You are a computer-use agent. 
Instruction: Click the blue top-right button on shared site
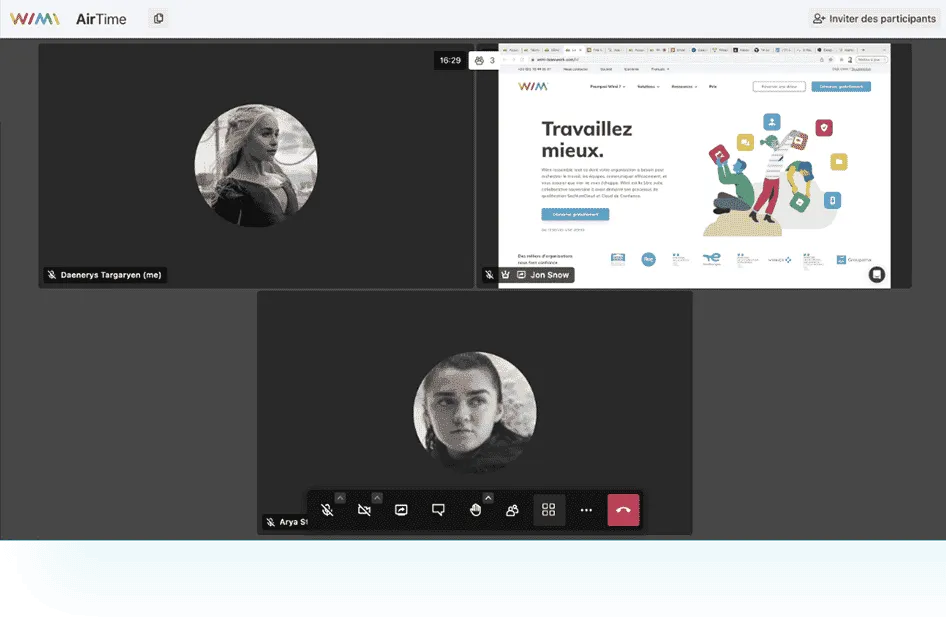pyautogui.click(x=841, y=86)
